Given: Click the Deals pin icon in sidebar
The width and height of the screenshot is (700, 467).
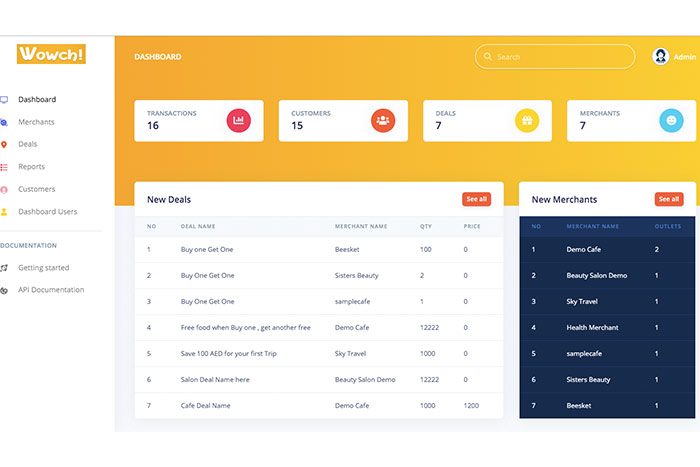Looking at the screenshot, I should tap(4, 145).
